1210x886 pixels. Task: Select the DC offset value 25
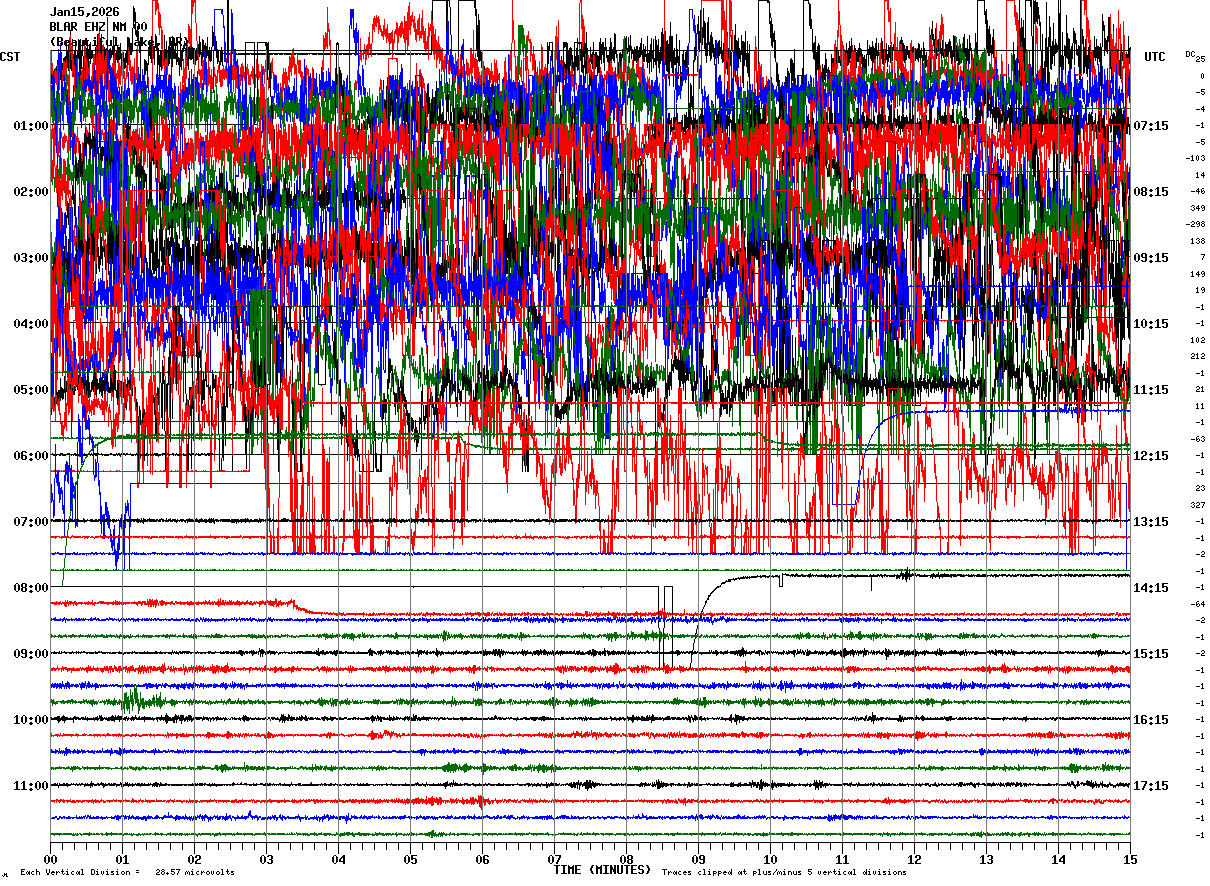click(1200, 59)
